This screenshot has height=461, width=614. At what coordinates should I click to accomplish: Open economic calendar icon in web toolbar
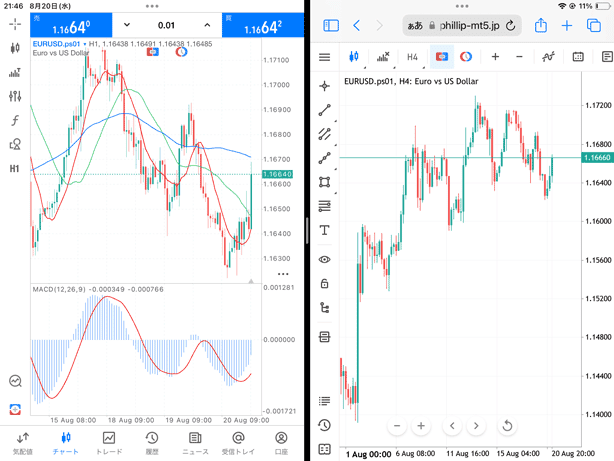point(578,57)
